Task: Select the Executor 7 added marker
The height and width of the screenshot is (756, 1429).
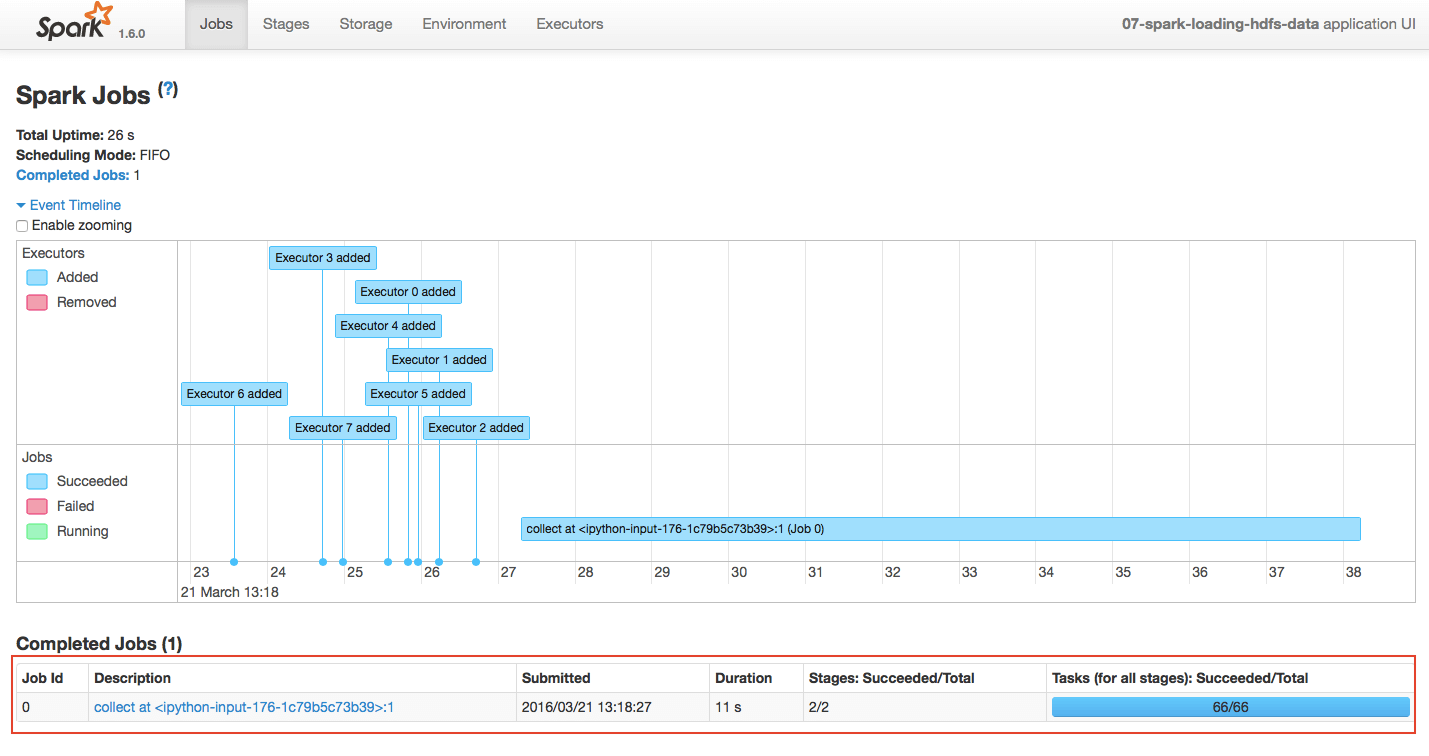Action: (343, 428)
